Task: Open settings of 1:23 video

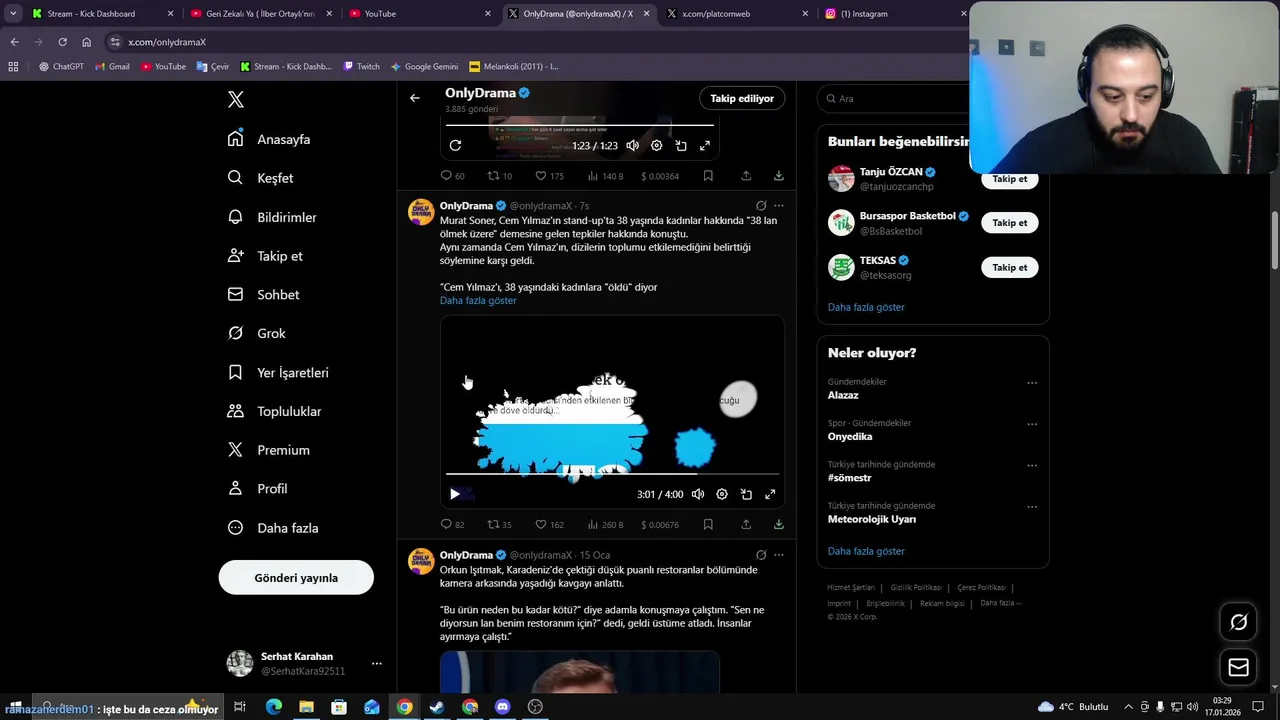Action: click(x=656, y=146)
